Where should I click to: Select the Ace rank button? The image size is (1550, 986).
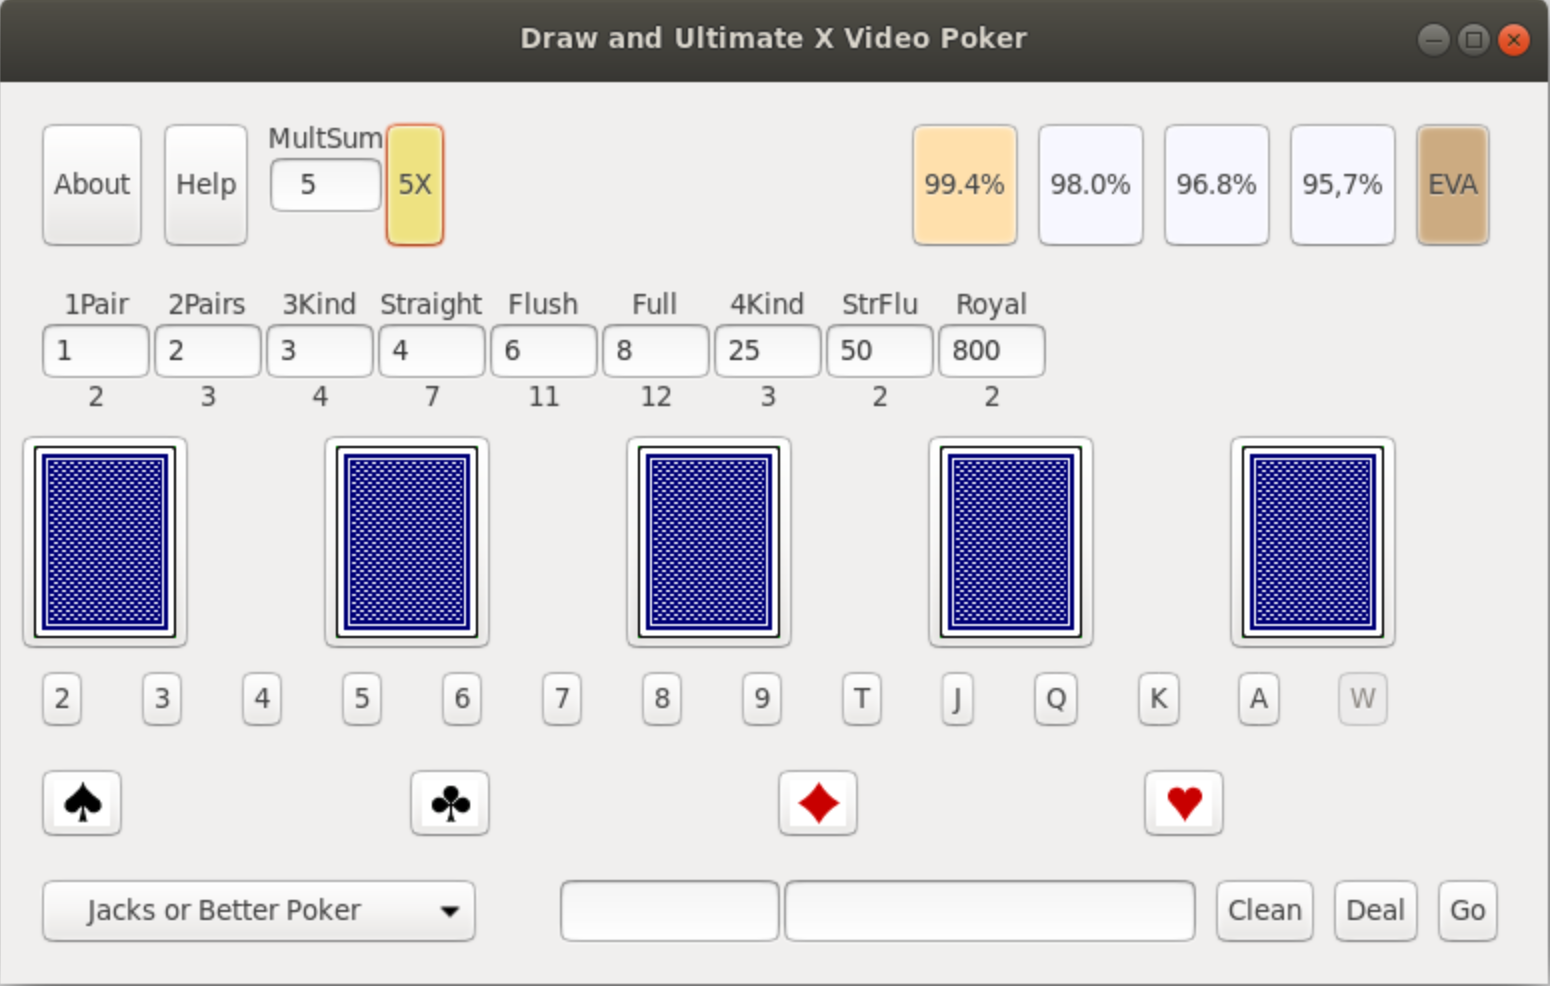point(1259,698)
